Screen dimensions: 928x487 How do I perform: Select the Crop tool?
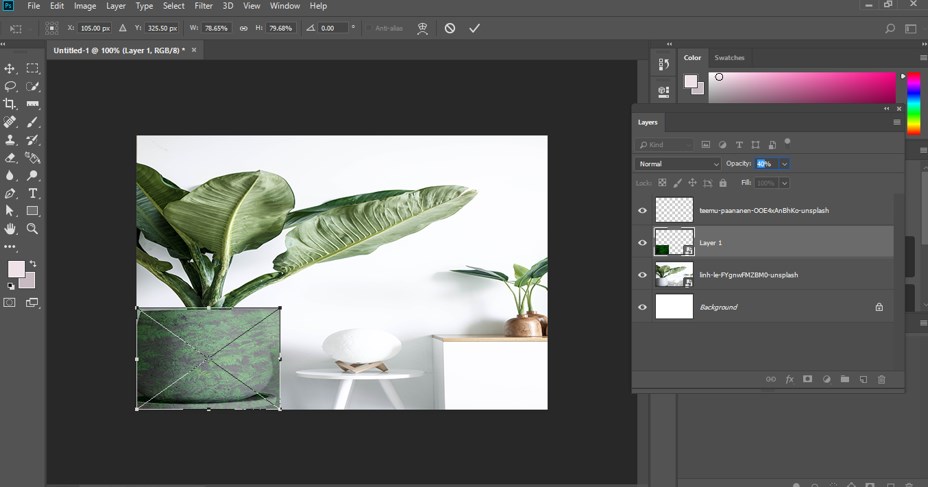pos(10,104)
